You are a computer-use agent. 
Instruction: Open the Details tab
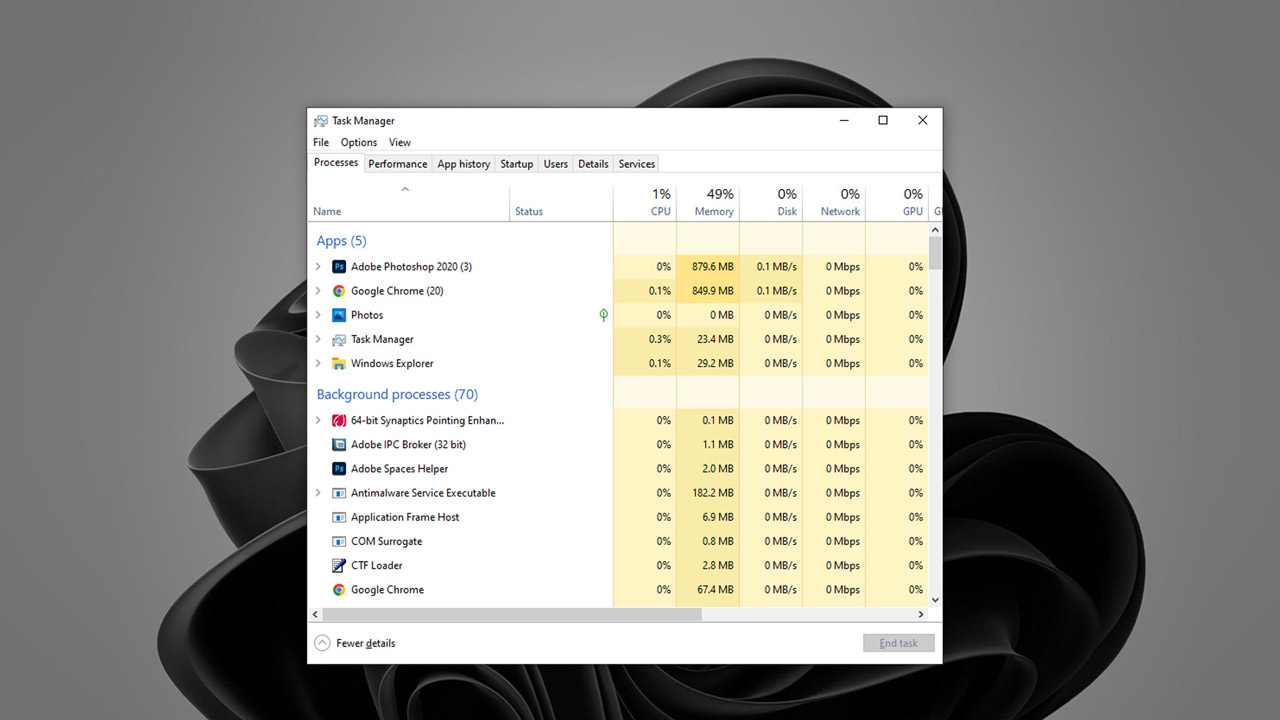click(593, 164)
